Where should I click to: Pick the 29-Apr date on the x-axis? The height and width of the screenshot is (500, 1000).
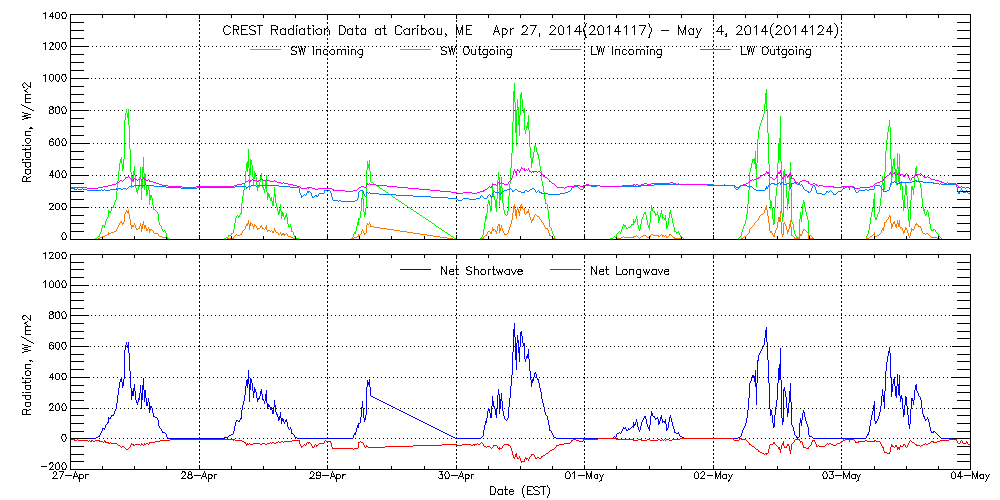[328, 478]
